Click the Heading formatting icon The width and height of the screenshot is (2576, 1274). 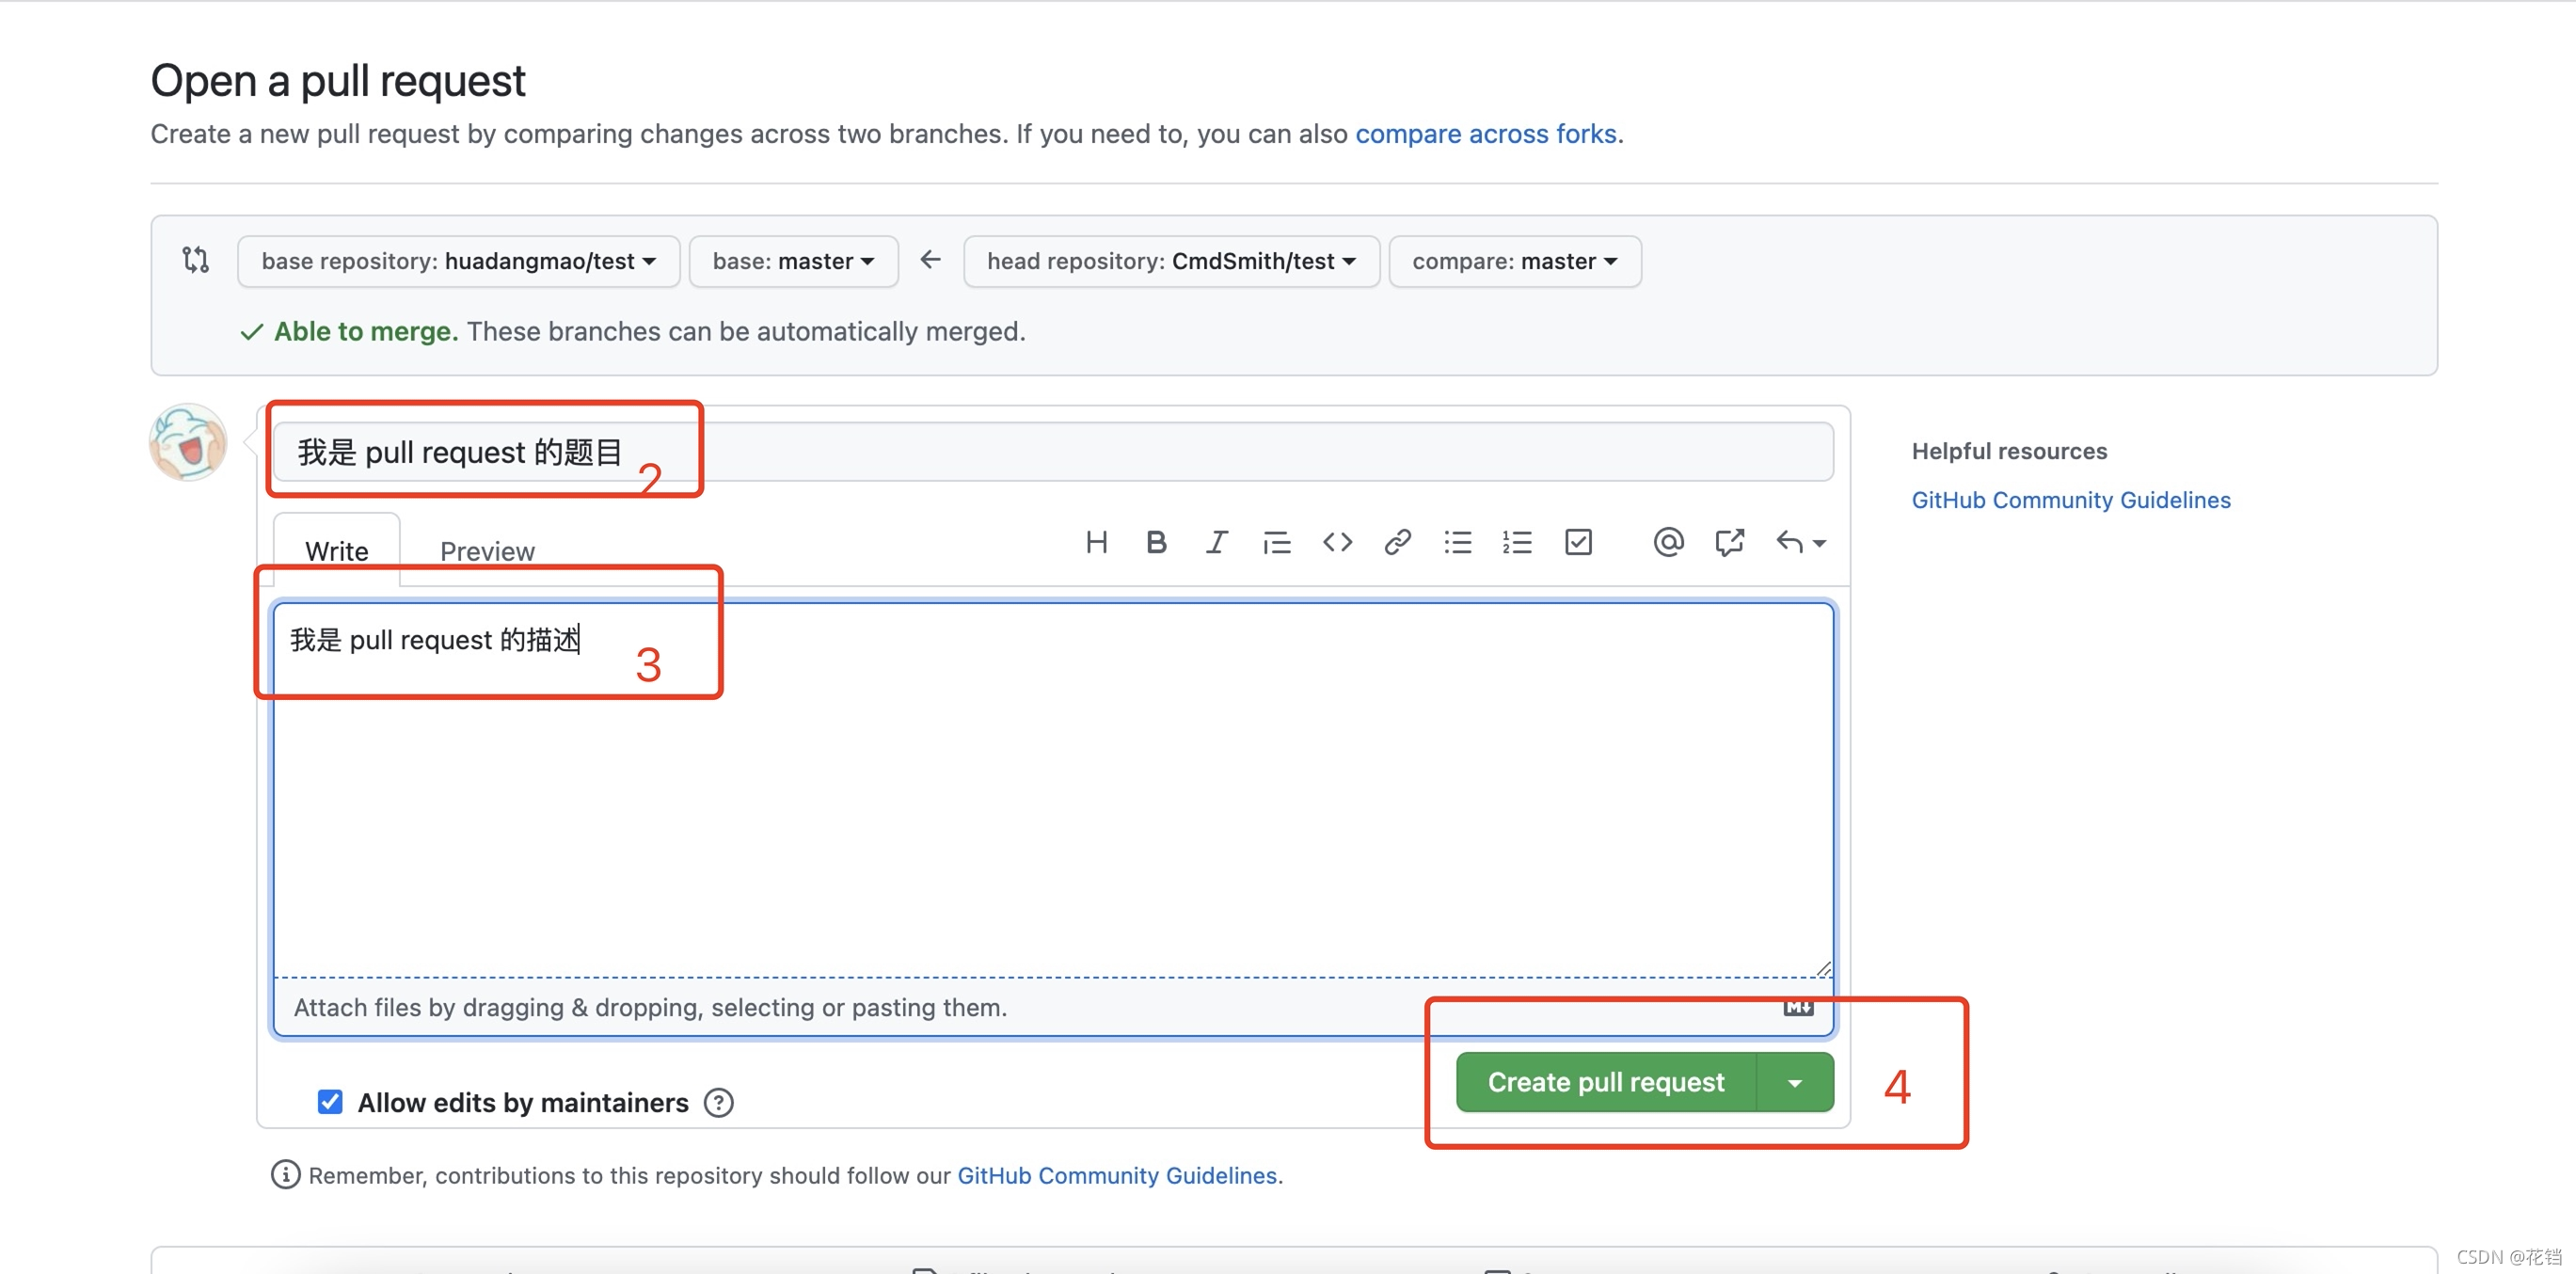1096,542
